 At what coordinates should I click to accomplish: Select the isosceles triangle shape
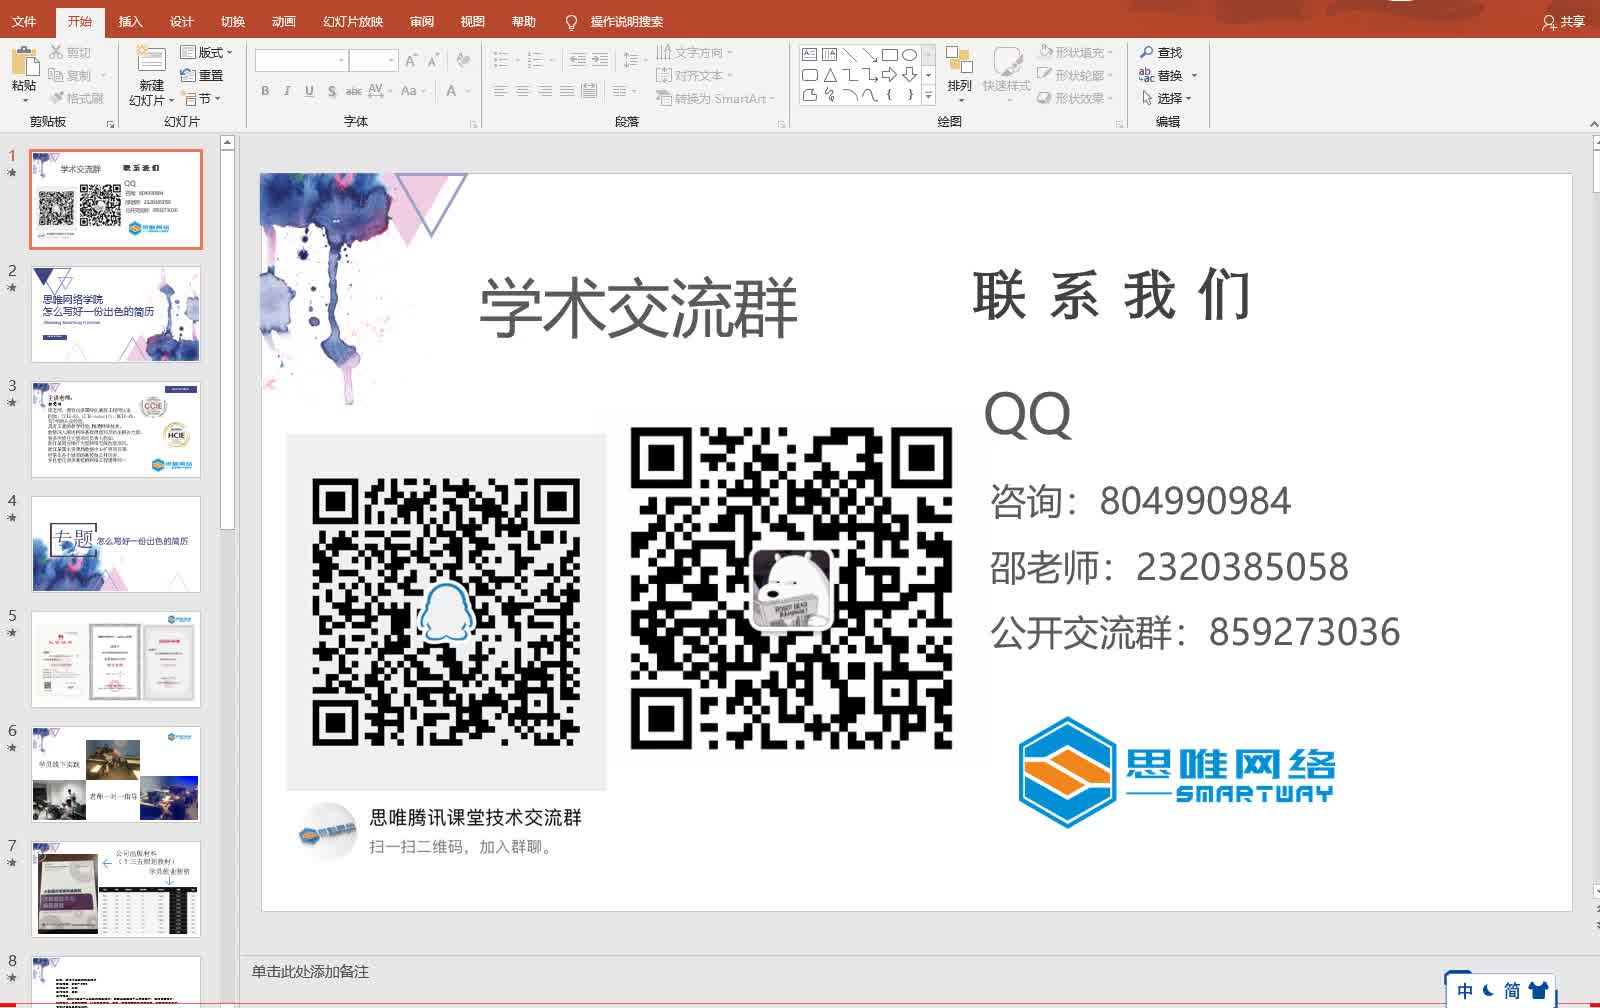(x=829, y=75)
